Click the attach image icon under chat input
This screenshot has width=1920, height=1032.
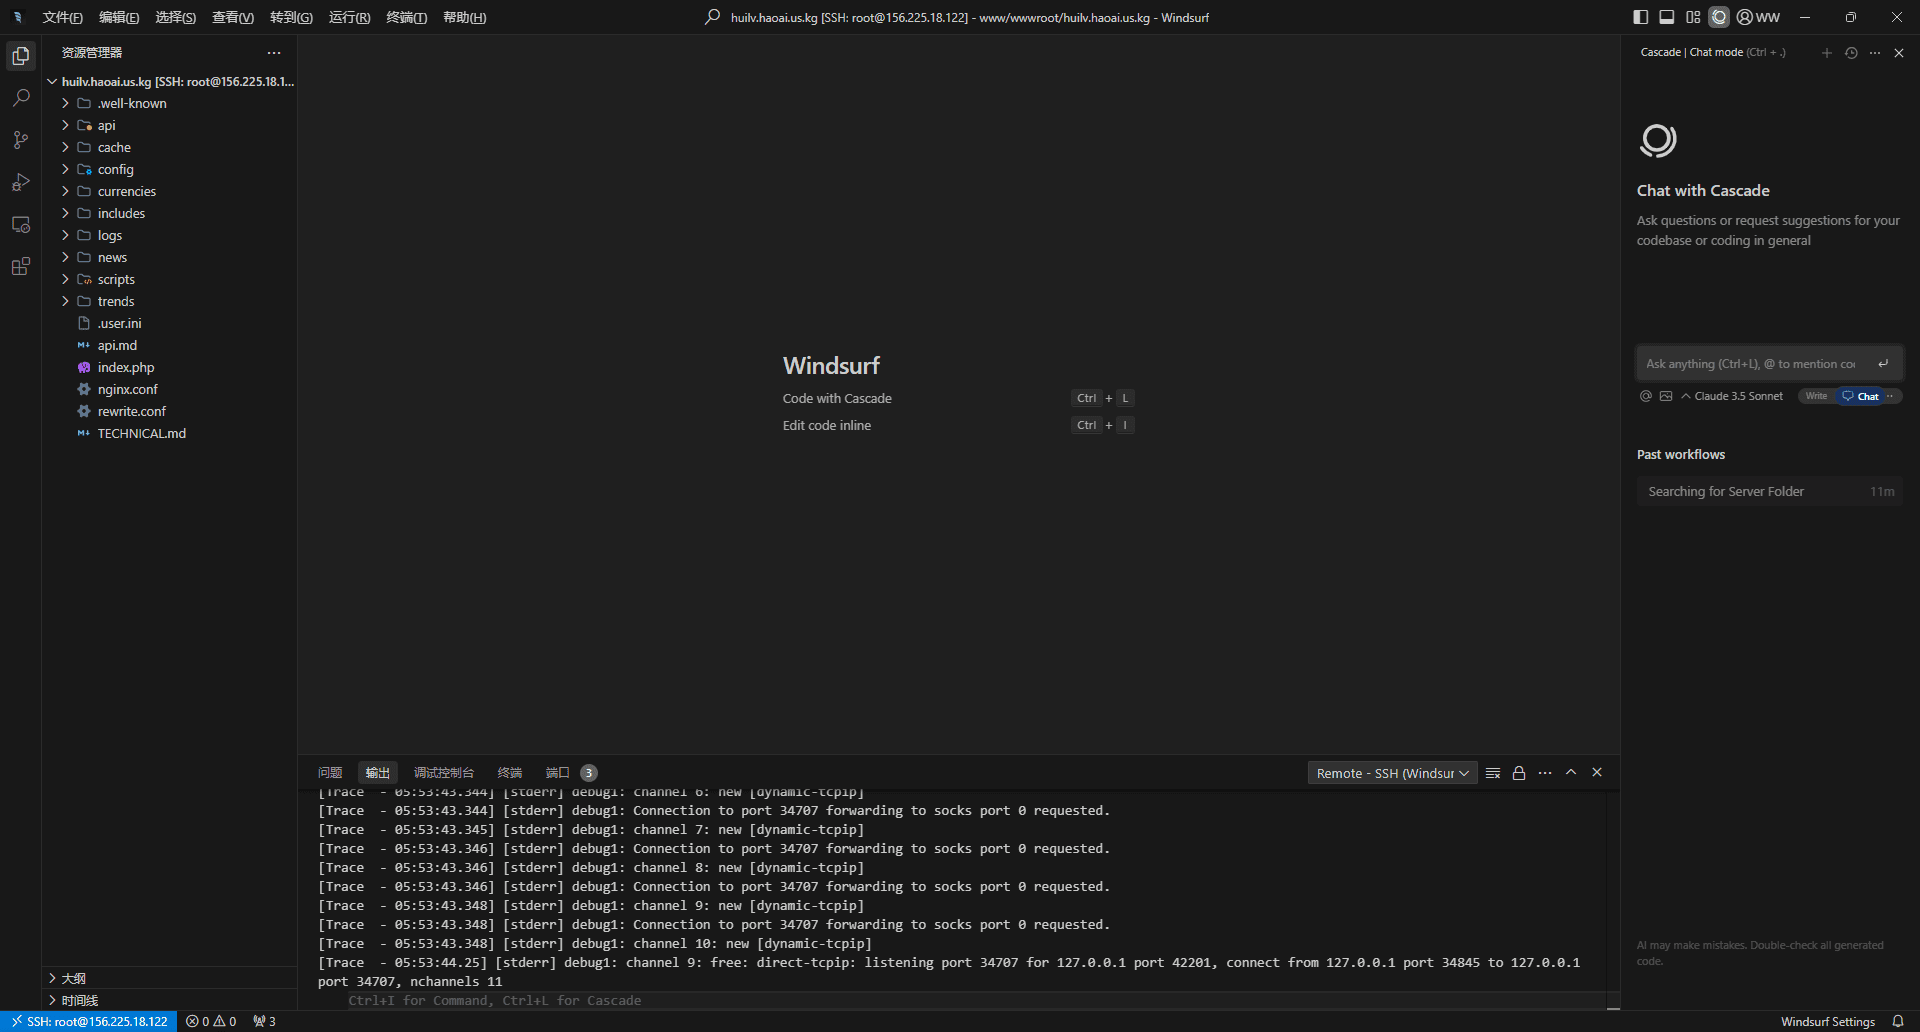coord(1666,396)
